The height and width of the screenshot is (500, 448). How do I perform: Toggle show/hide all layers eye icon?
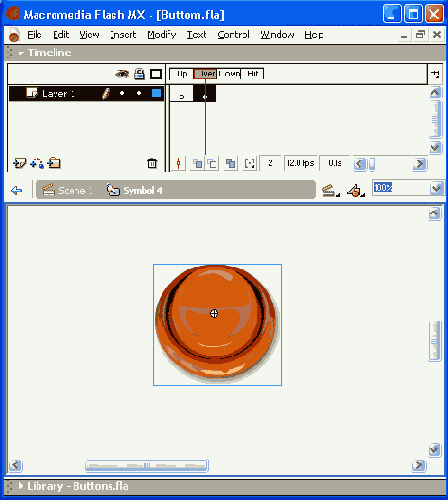point(122,74)
